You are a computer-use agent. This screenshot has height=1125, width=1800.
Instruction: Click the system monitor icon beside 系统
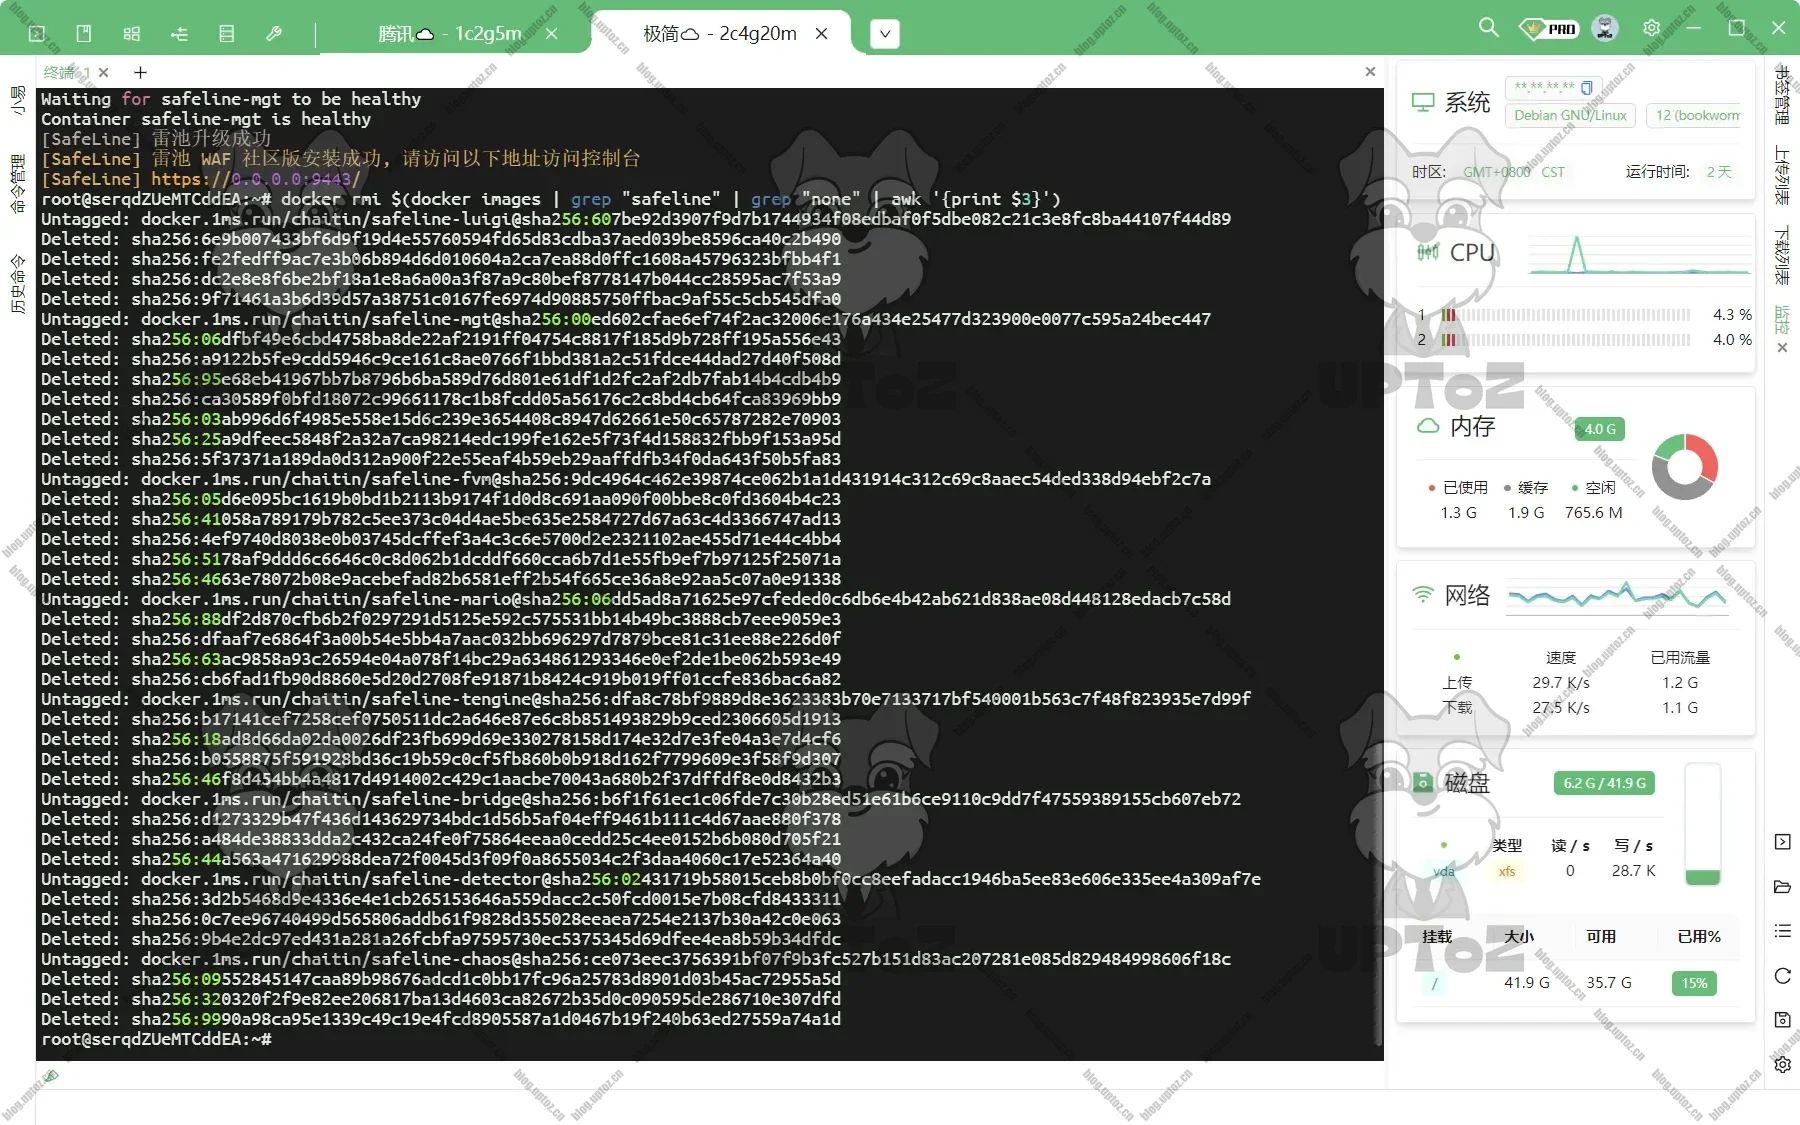(1422, 102)
